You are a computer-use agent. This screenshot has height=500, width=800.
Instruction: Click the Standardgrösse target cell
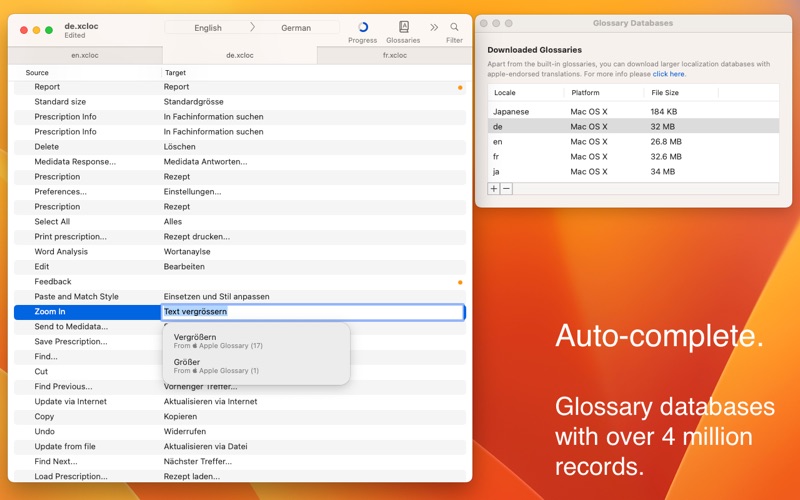click(x=193, y=102)
